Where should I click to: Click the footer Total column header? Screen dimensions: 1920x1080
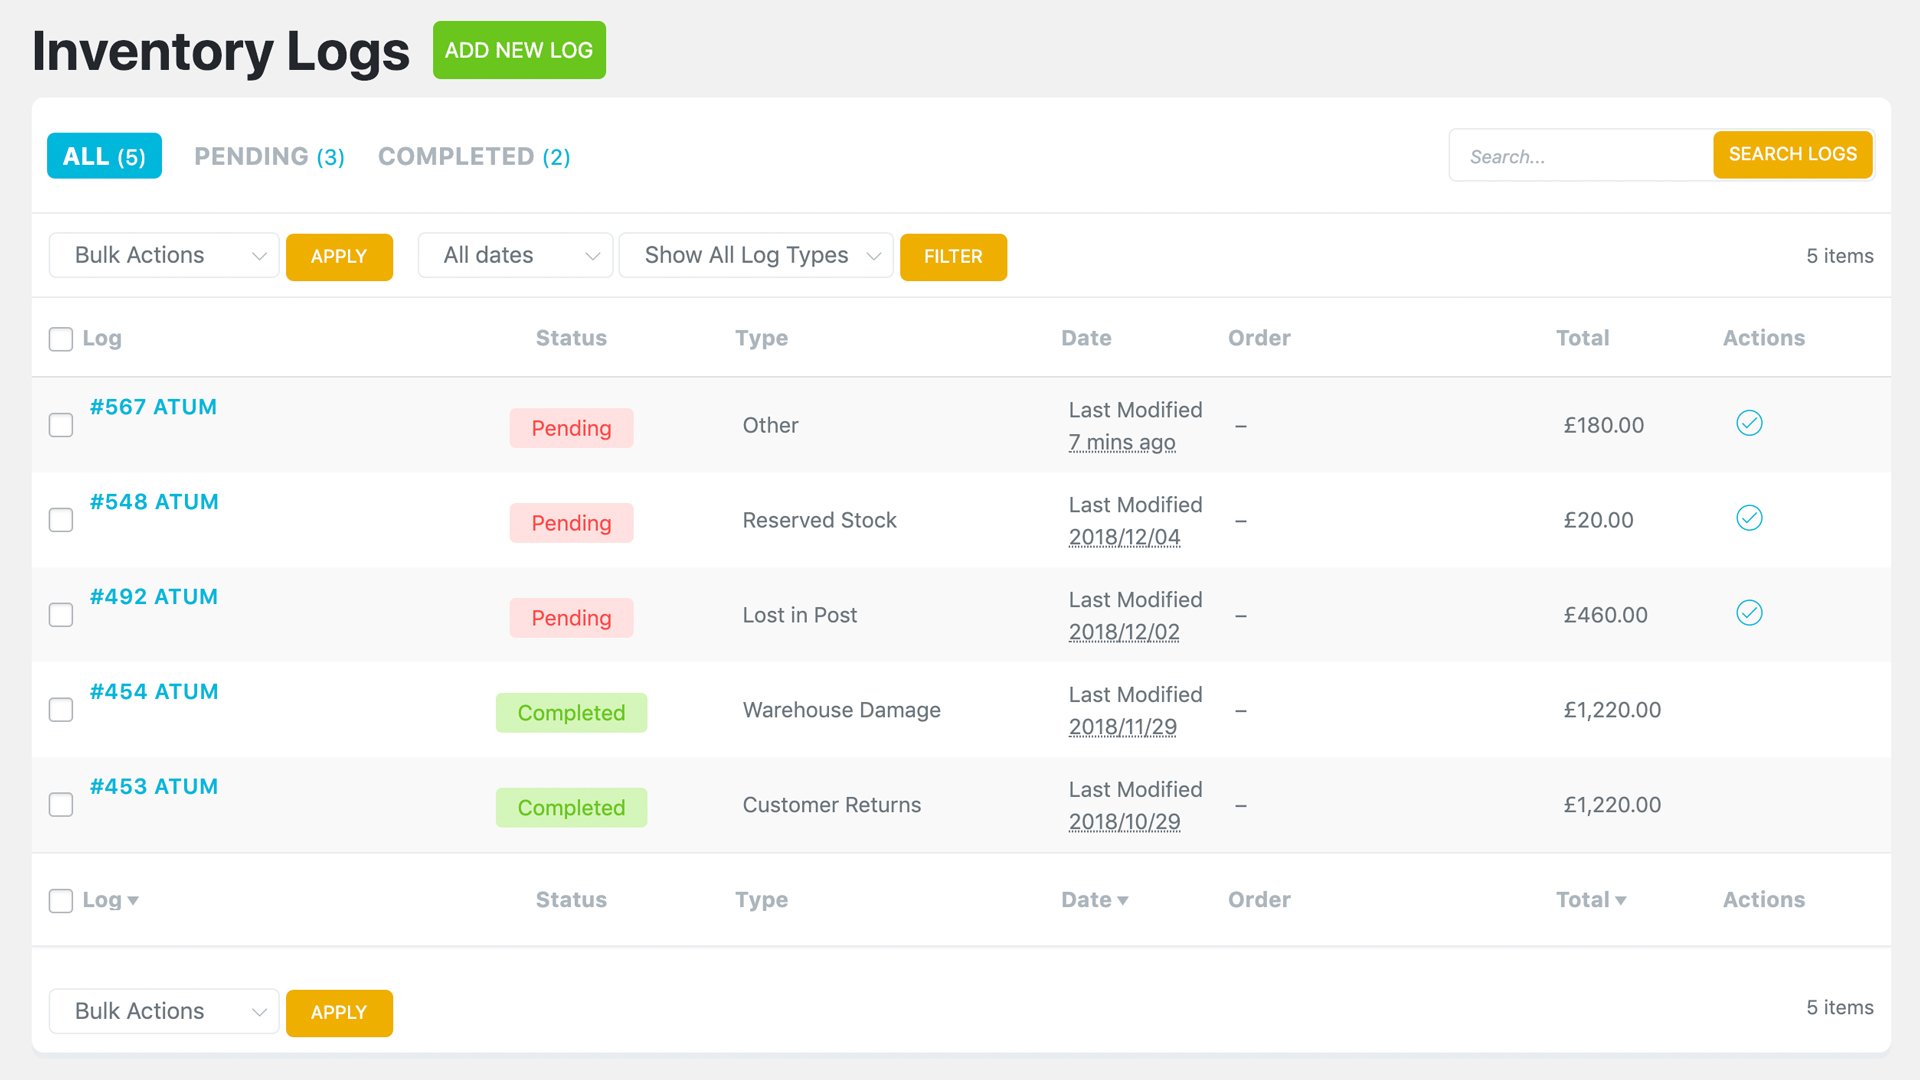click(x=1582, y=900)
